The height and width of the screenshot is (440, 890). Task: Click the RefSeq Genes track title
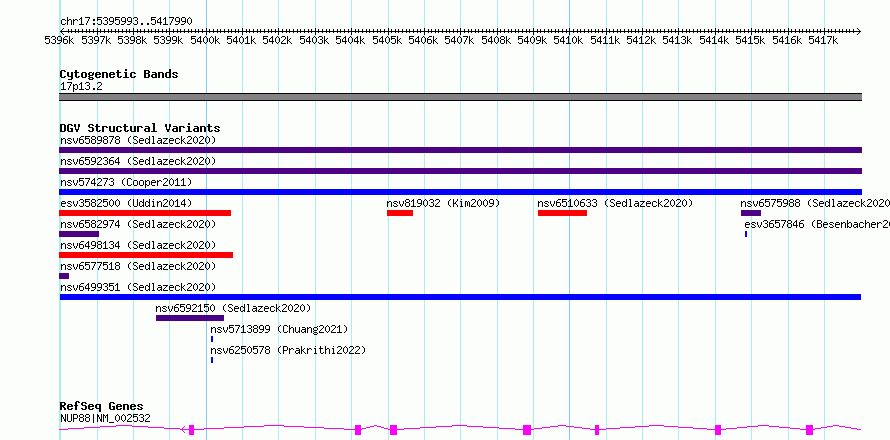[x=101, y=407]
